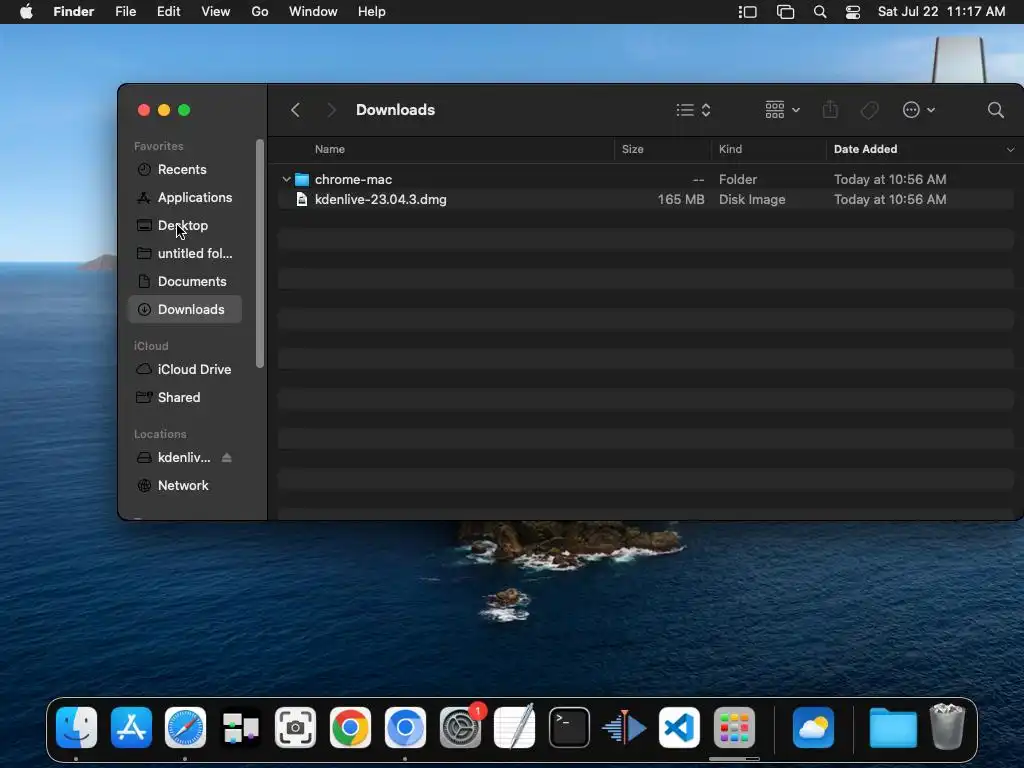The height and width of the screenshot is (768, 1024).
Task: Sort by the Kind column header
Action: pos(730,149)
